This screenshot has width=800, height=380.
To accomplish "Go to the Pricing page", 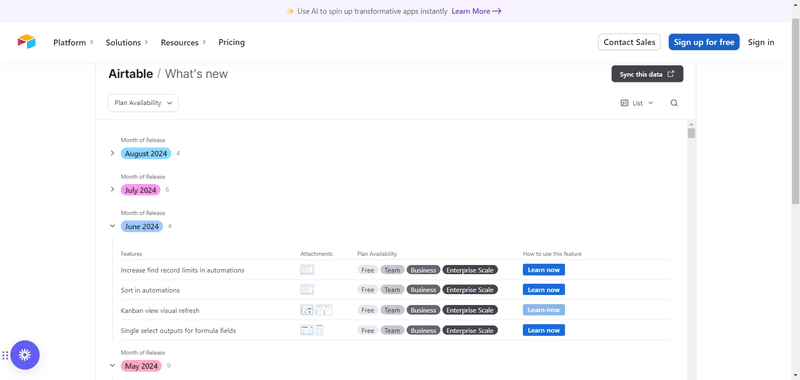I will 232,42.
